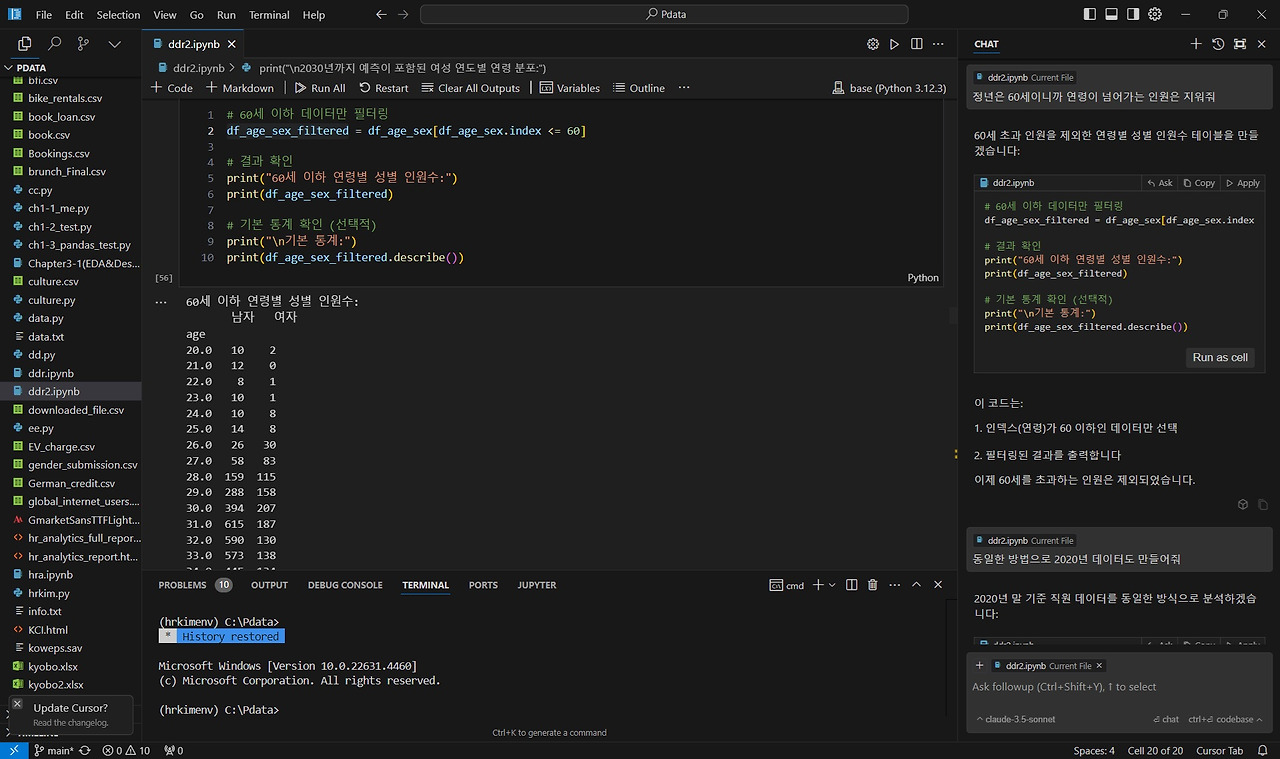Toggle the bottom panel layout
The height and width of the screenshot is (759, 1280).
click(x=1112, y=15)
